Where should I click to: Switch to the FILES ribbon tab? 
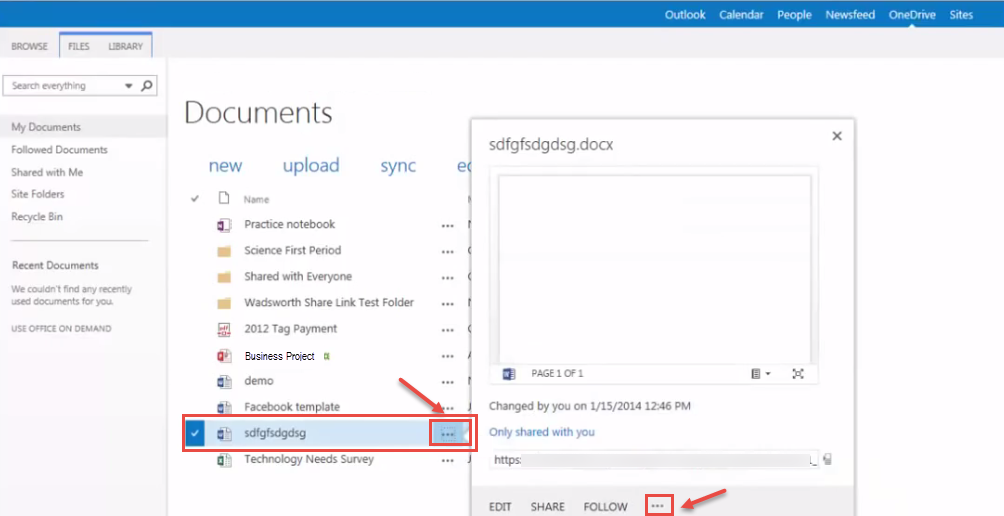[79, 46]
